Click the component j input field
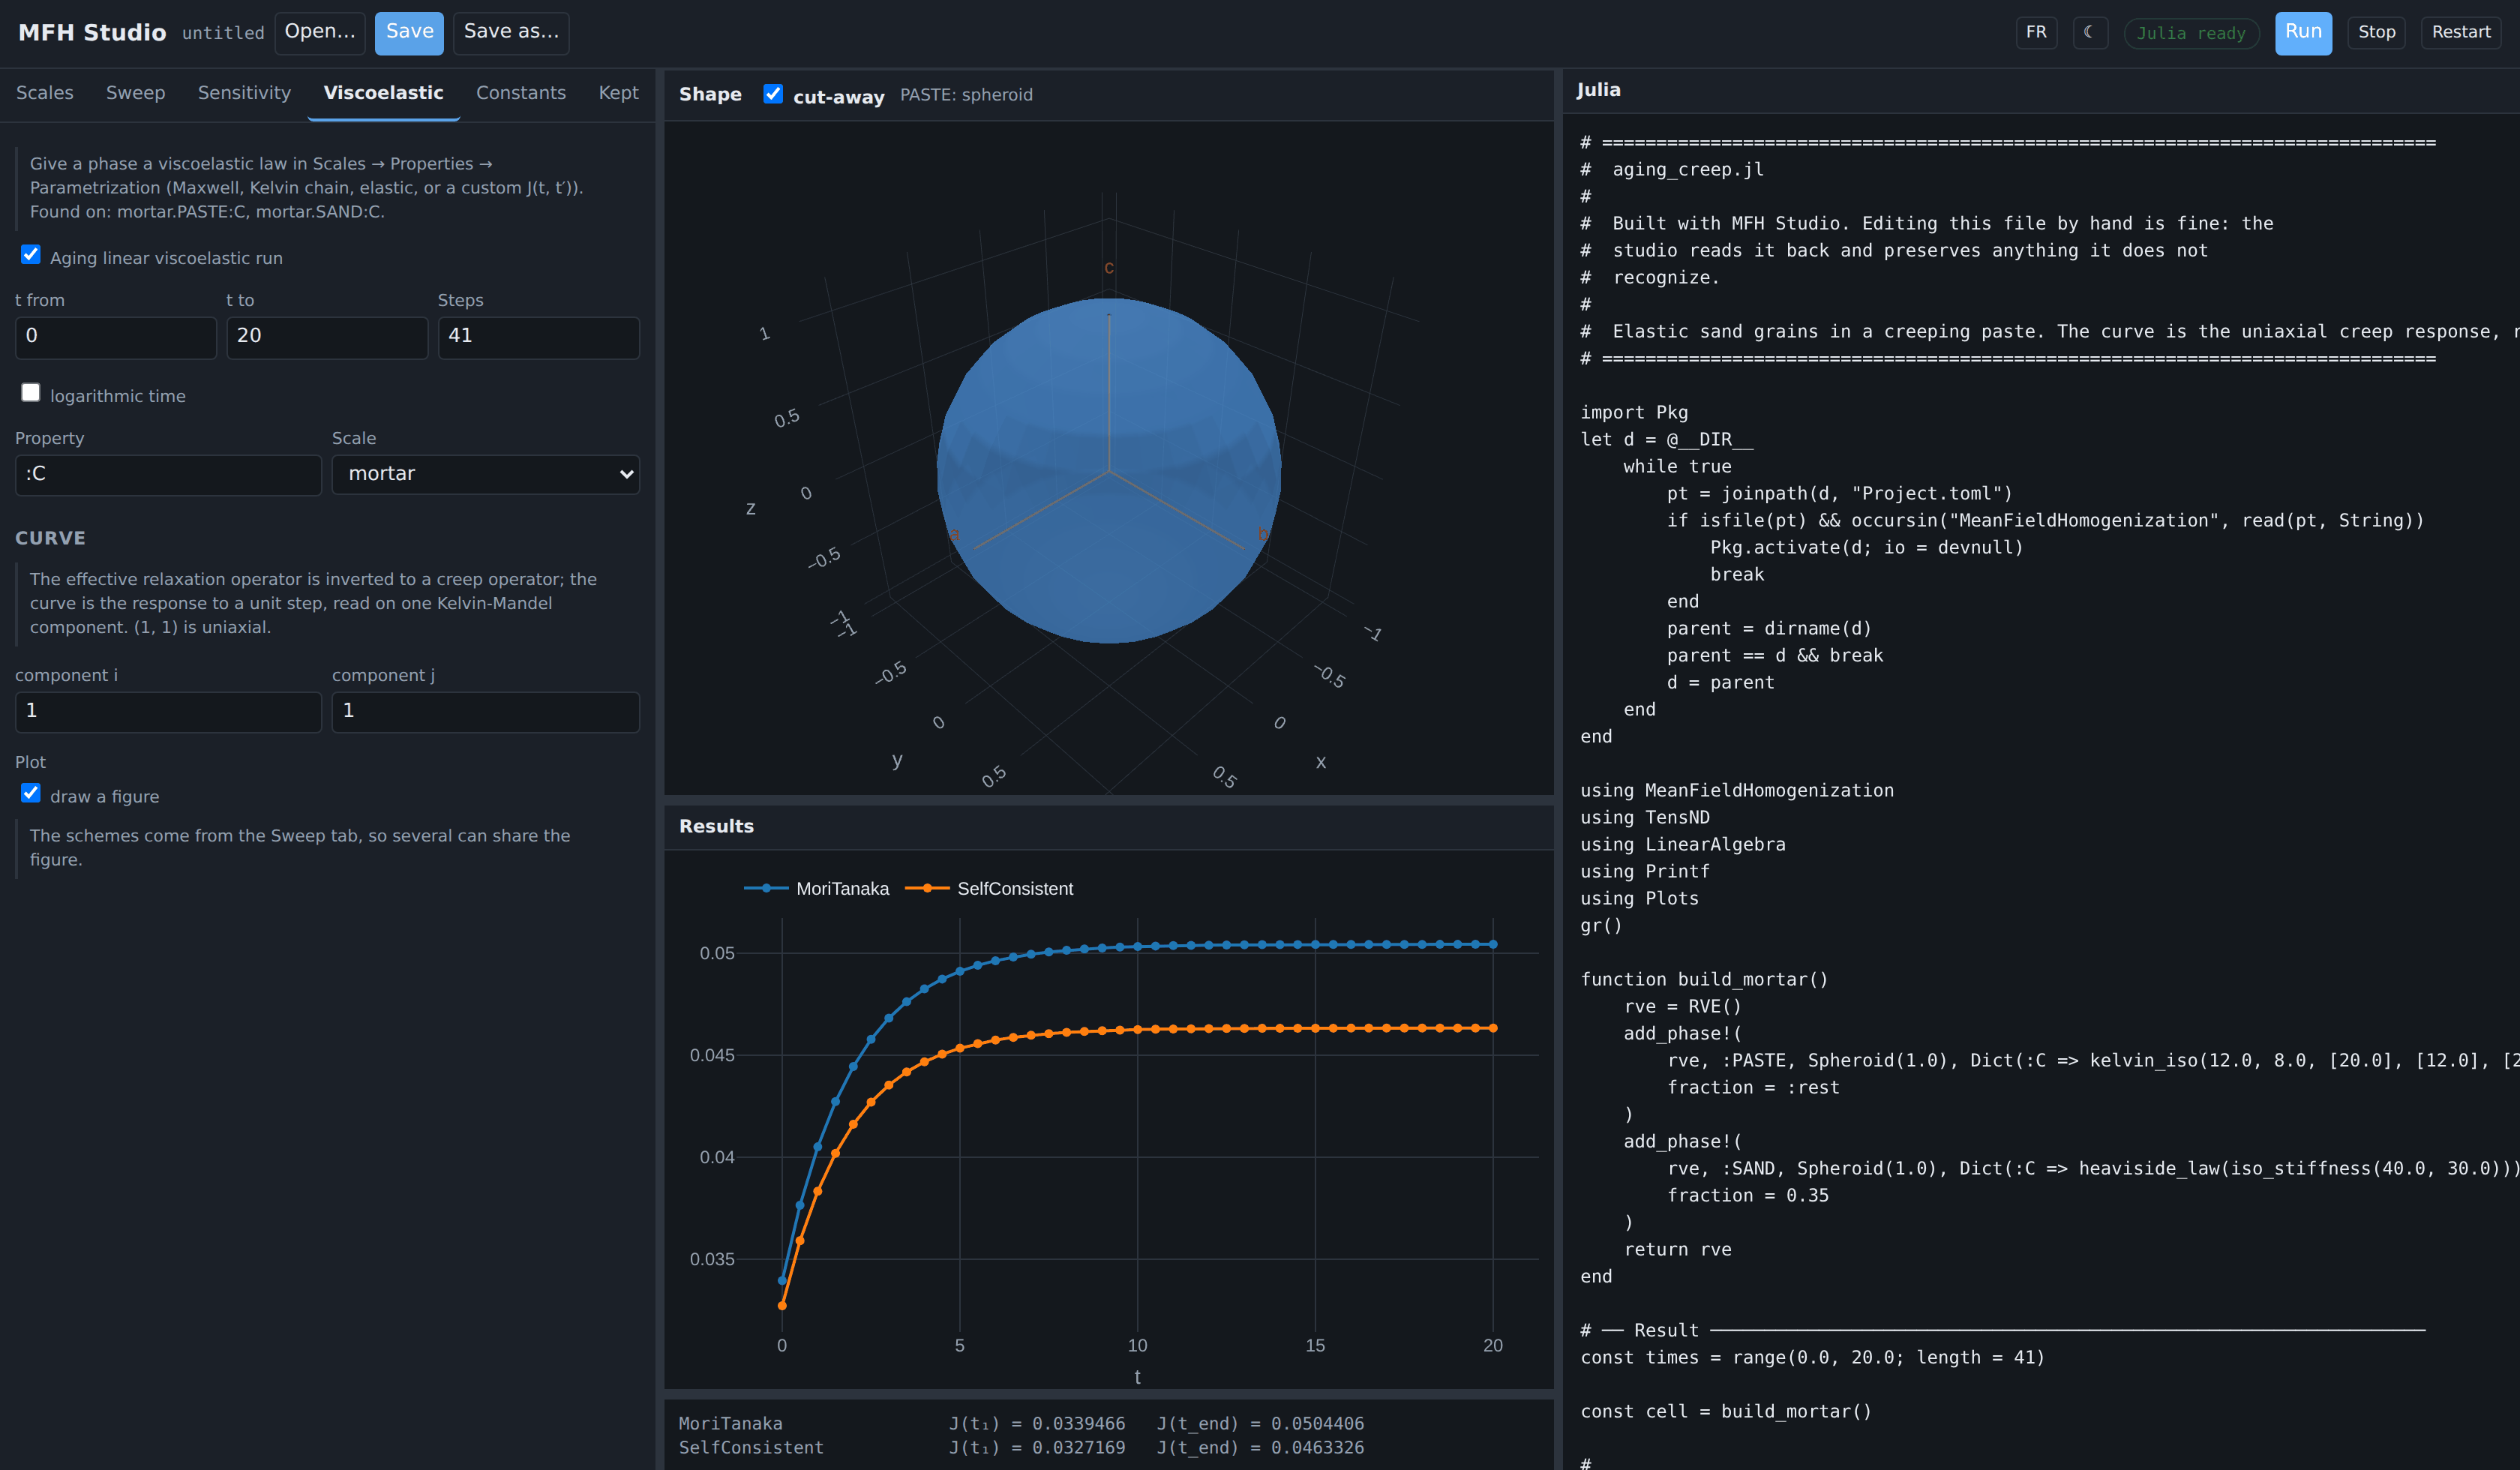 click(486, 712)
